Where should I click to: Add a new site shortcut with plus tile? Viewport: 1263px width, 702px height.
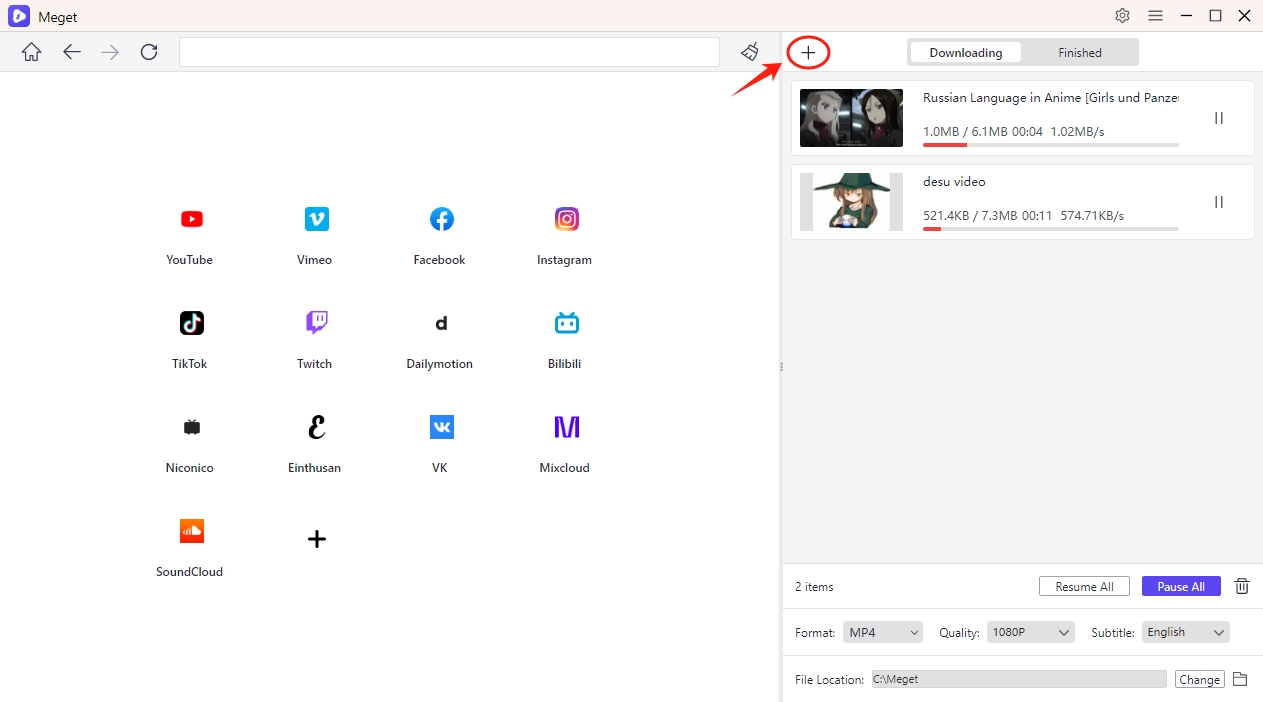coord(316,539)
